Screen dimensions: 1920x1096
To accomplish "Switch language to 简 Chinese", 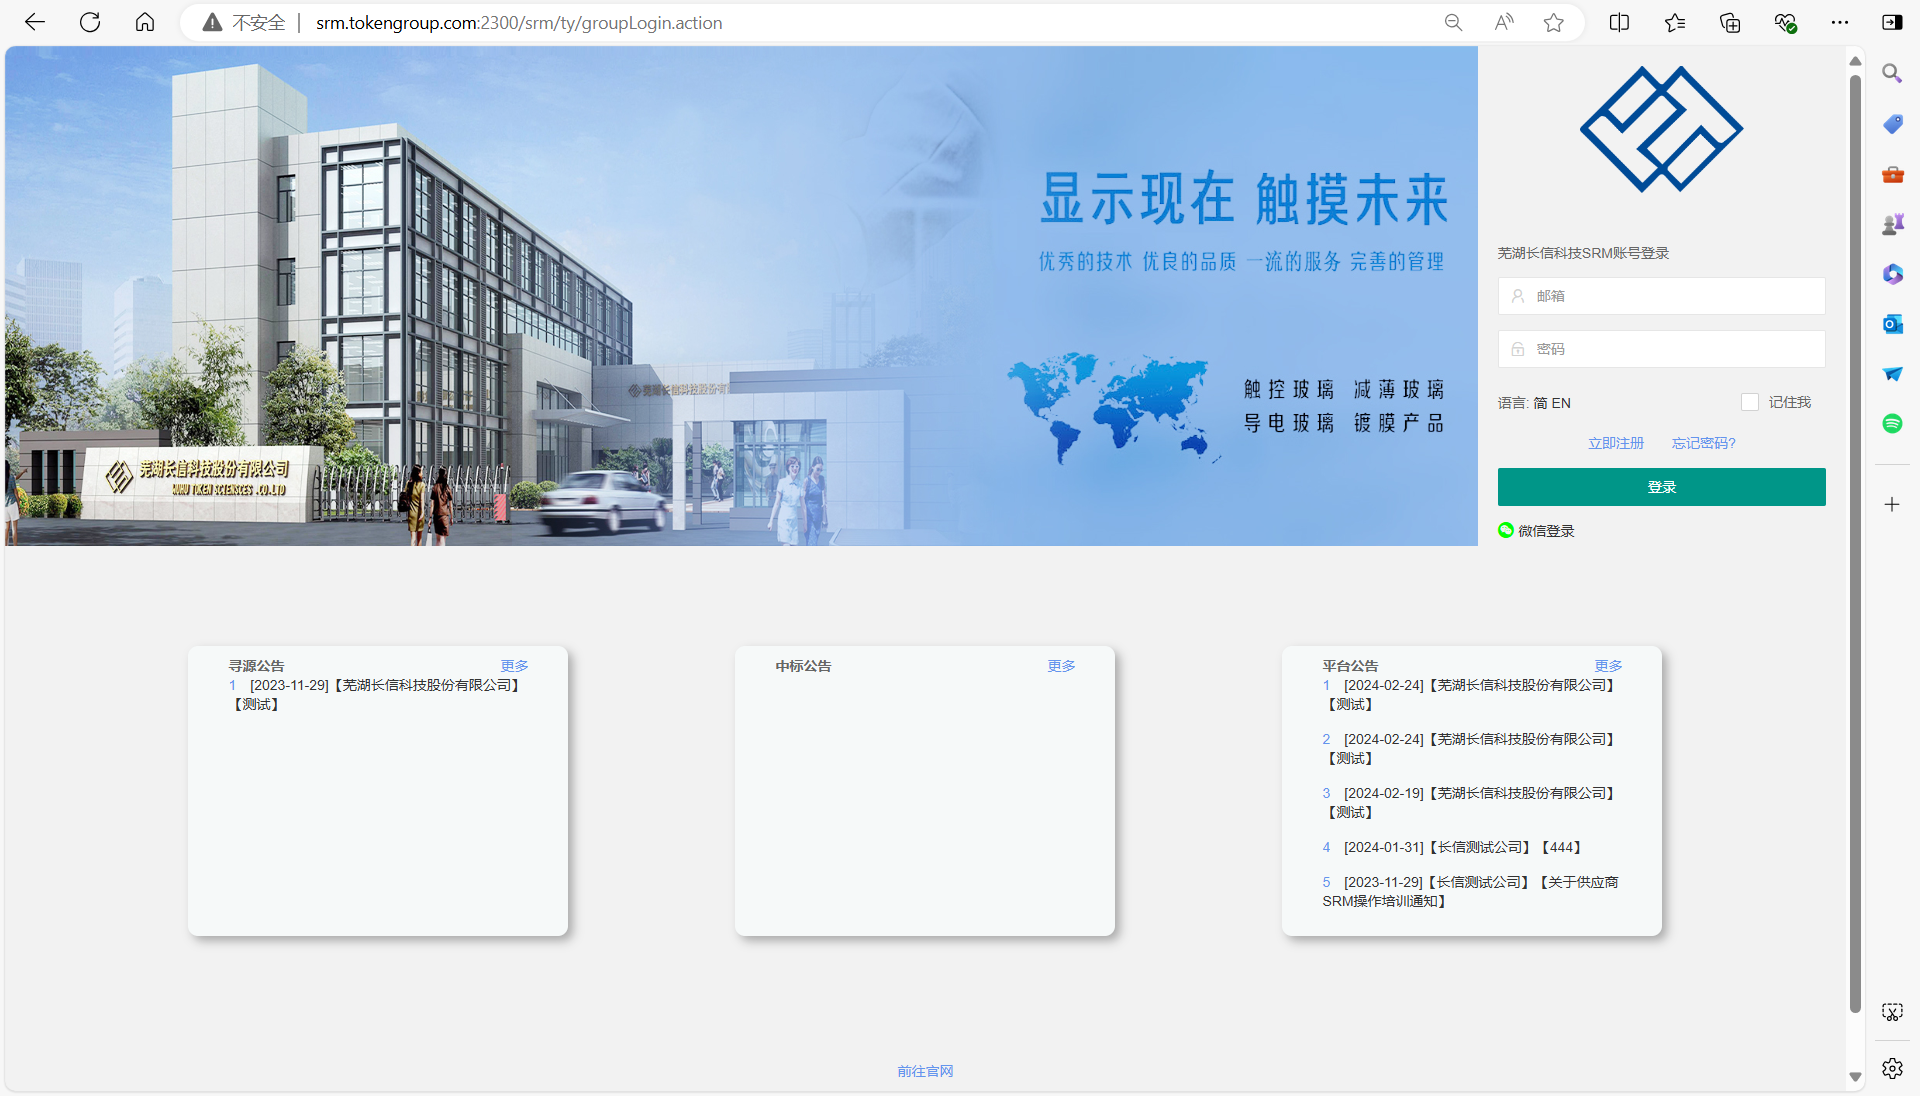I will (x=1540, y=403).
